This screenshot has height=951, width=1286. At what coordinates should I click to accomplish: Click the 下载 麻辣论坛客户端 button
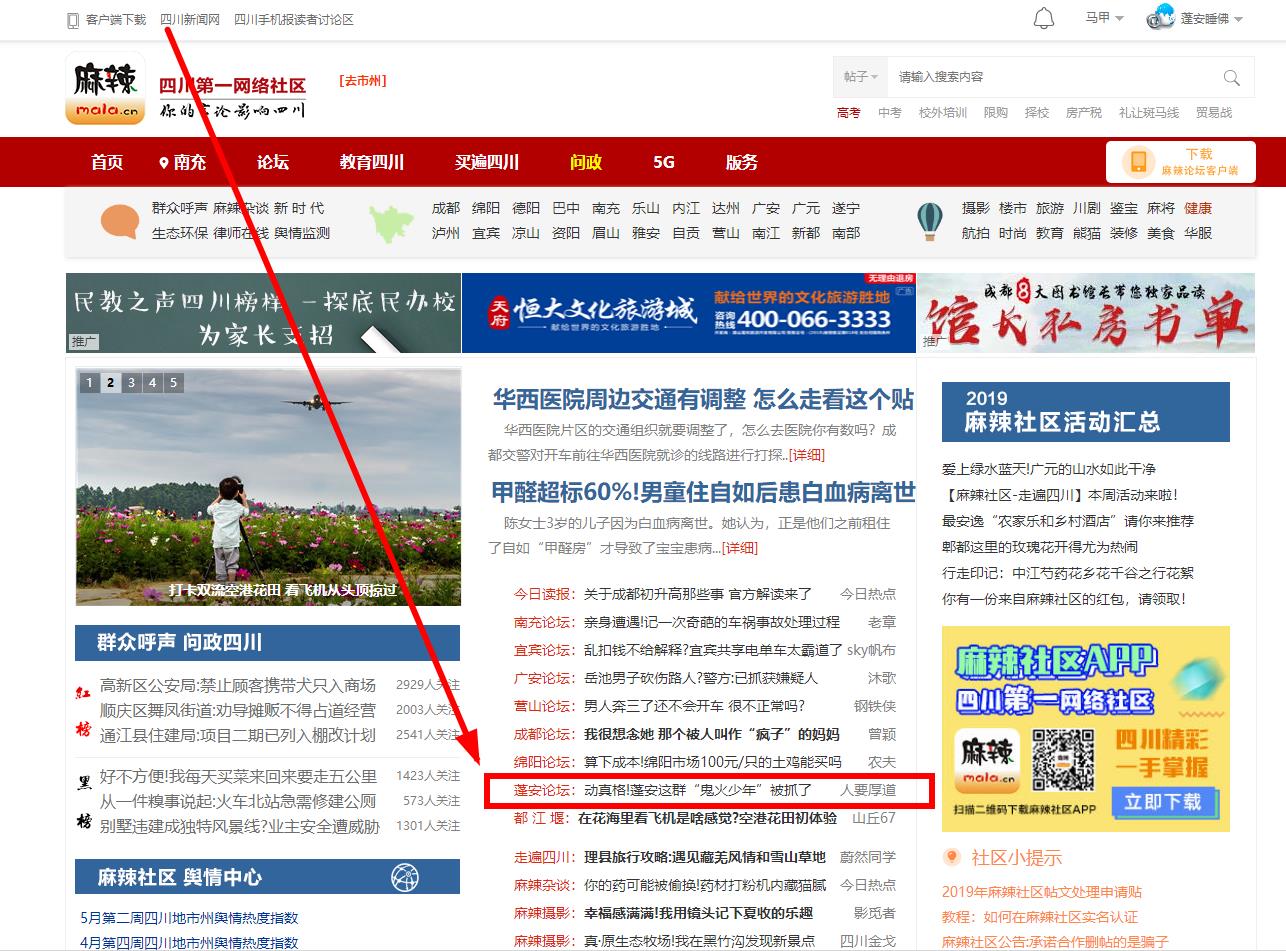[1181, 162]
